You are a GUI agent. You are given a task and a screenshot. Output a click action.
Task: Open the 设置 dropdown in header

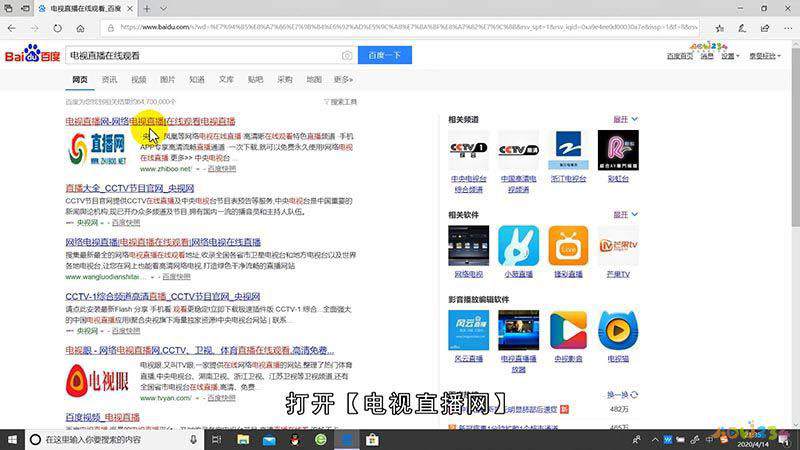pyautogui.click(x=730, y=56)
